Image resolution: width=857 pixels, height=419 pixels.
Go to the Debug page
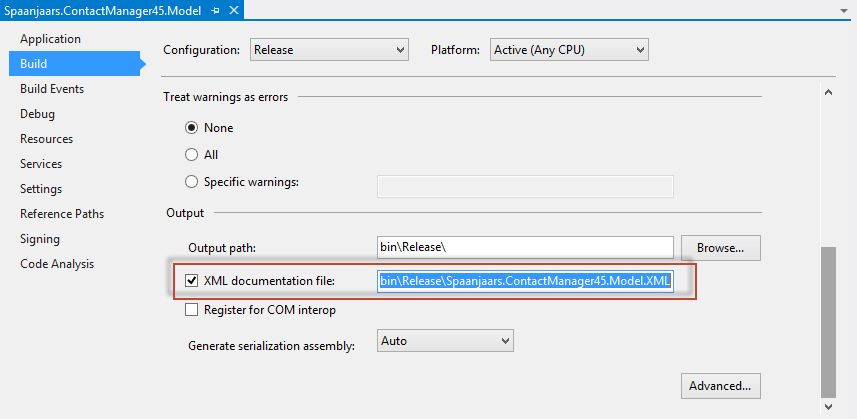point(37,114)
